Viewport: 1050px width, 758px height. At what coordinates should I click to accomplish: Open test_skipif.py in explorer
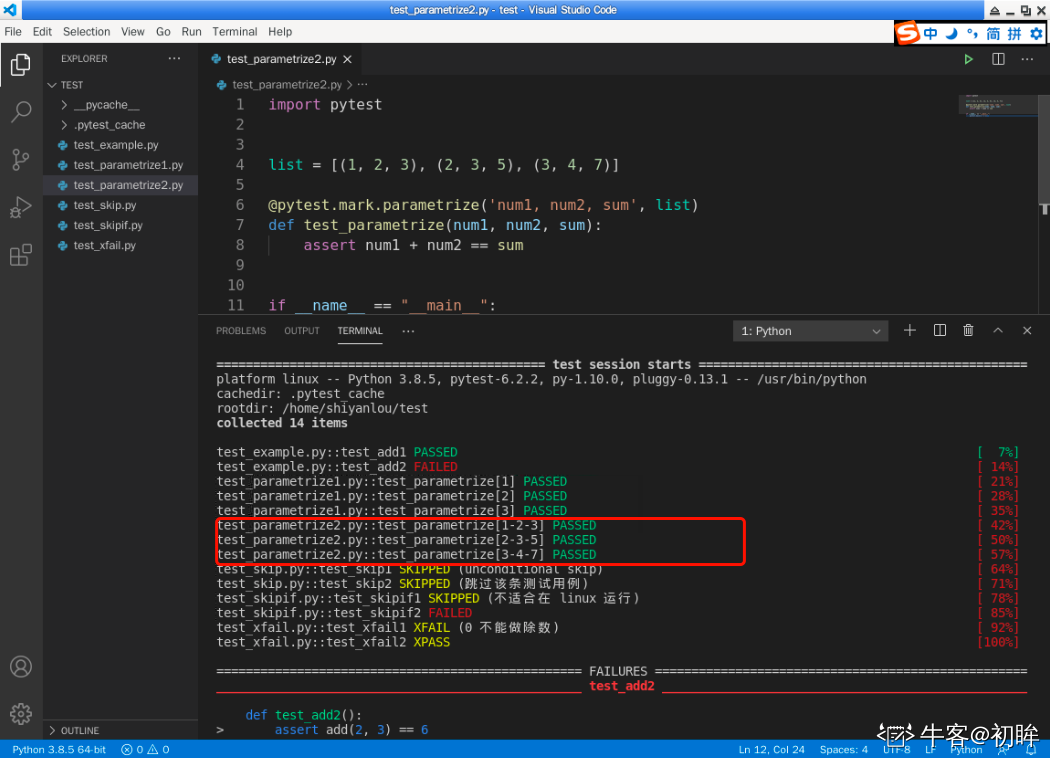pos(108,226)
